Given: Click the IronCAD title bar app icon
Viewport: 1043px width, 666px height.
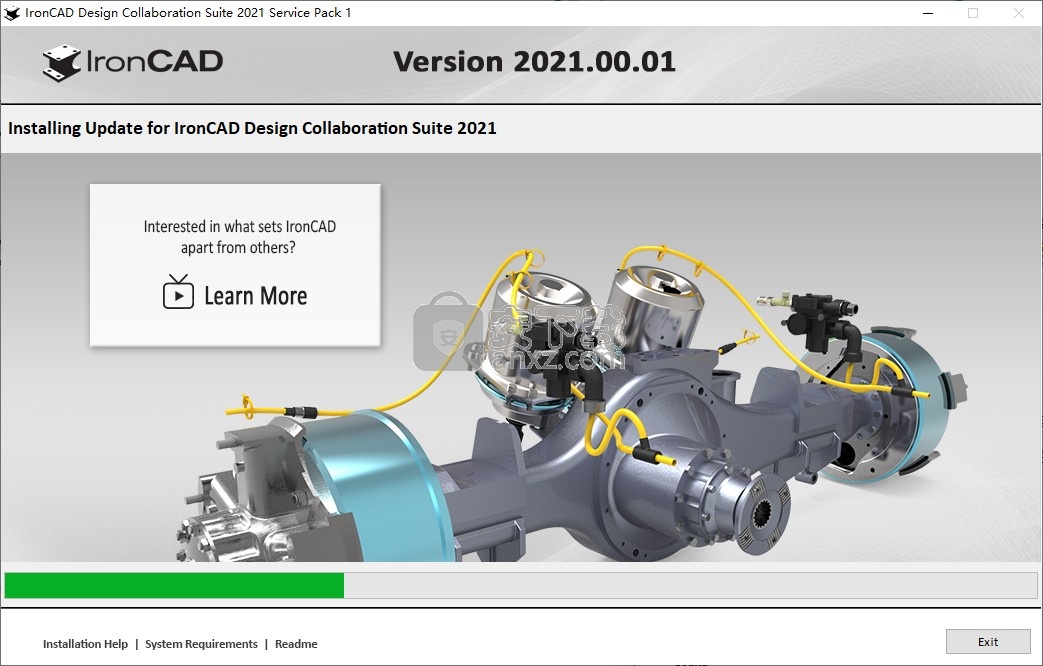Looking at the screenshot, I should (x=11, y=13).
